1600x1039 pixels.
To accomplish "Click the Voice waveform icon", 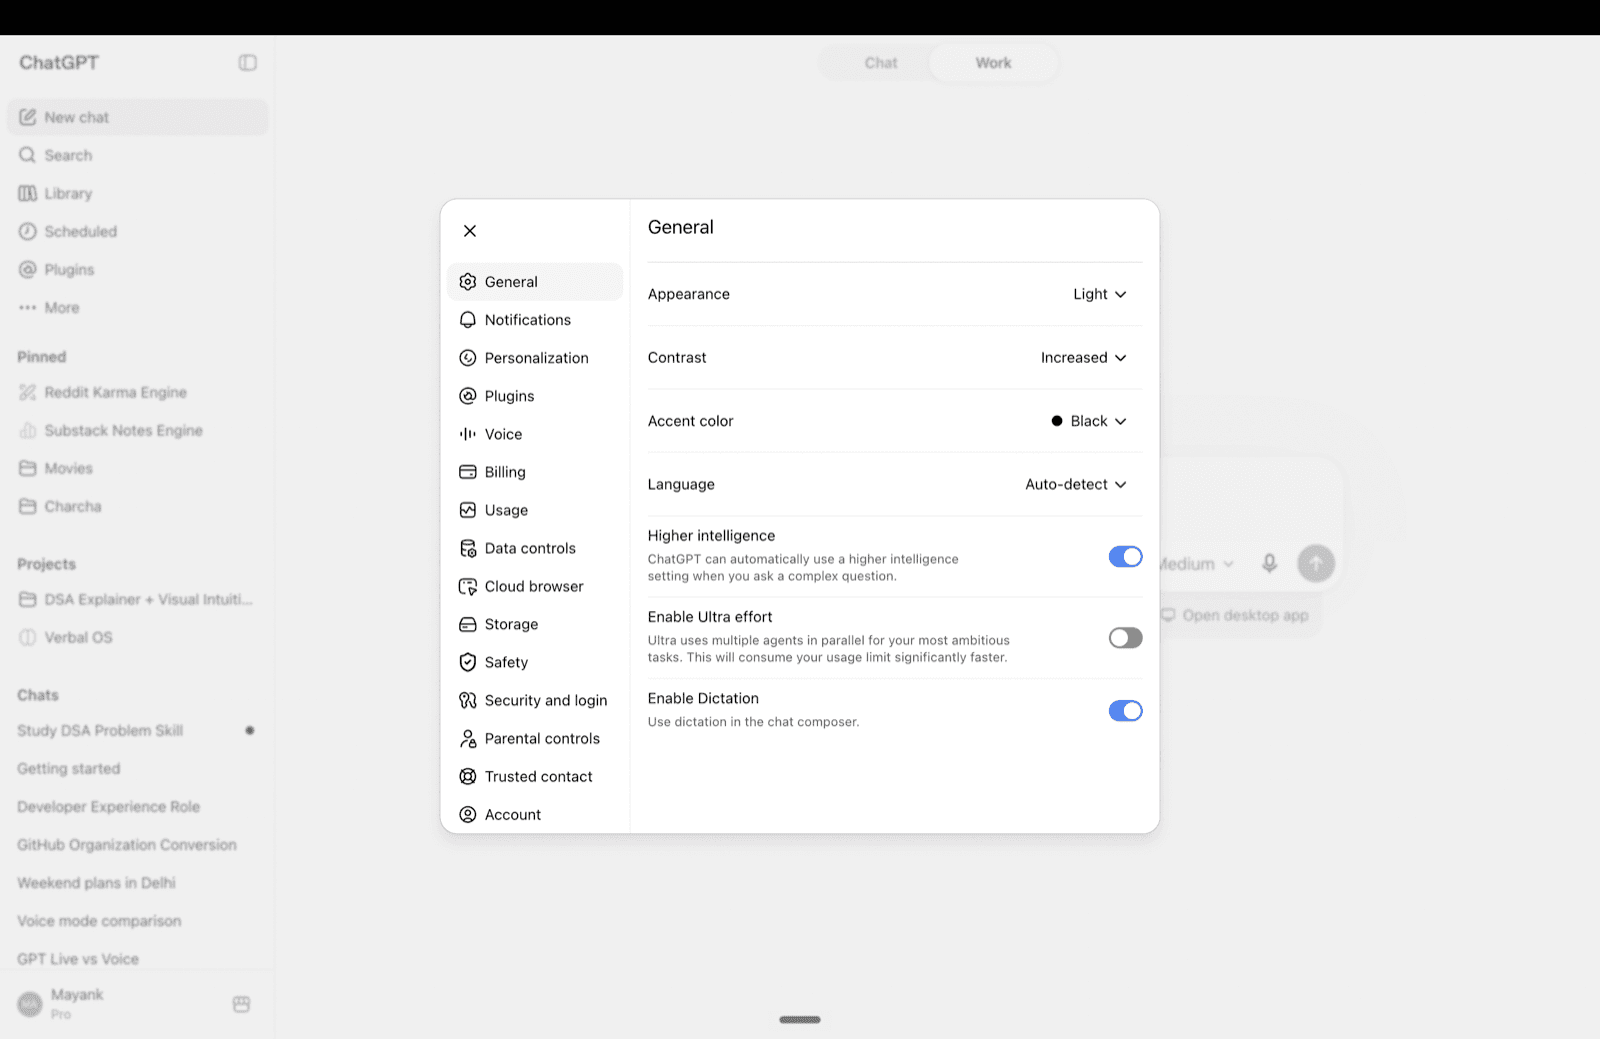I will [467, 434].
